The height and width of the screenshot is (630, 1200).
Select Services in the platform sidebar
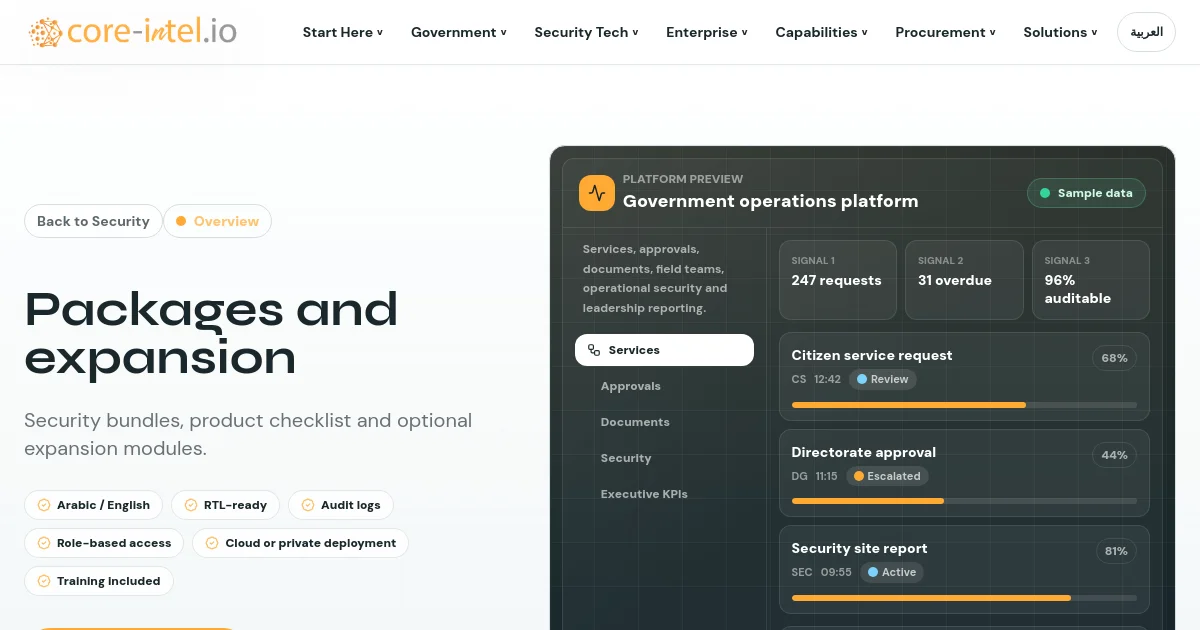pos(664,350)
